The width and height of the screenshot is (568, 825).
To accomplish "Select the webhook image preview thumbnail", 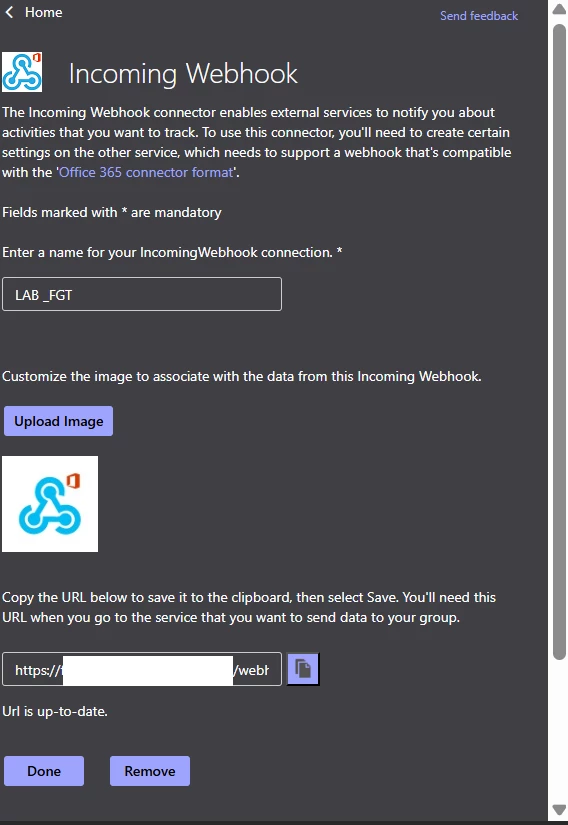I will pyautogui.click(x=50, y=504).
